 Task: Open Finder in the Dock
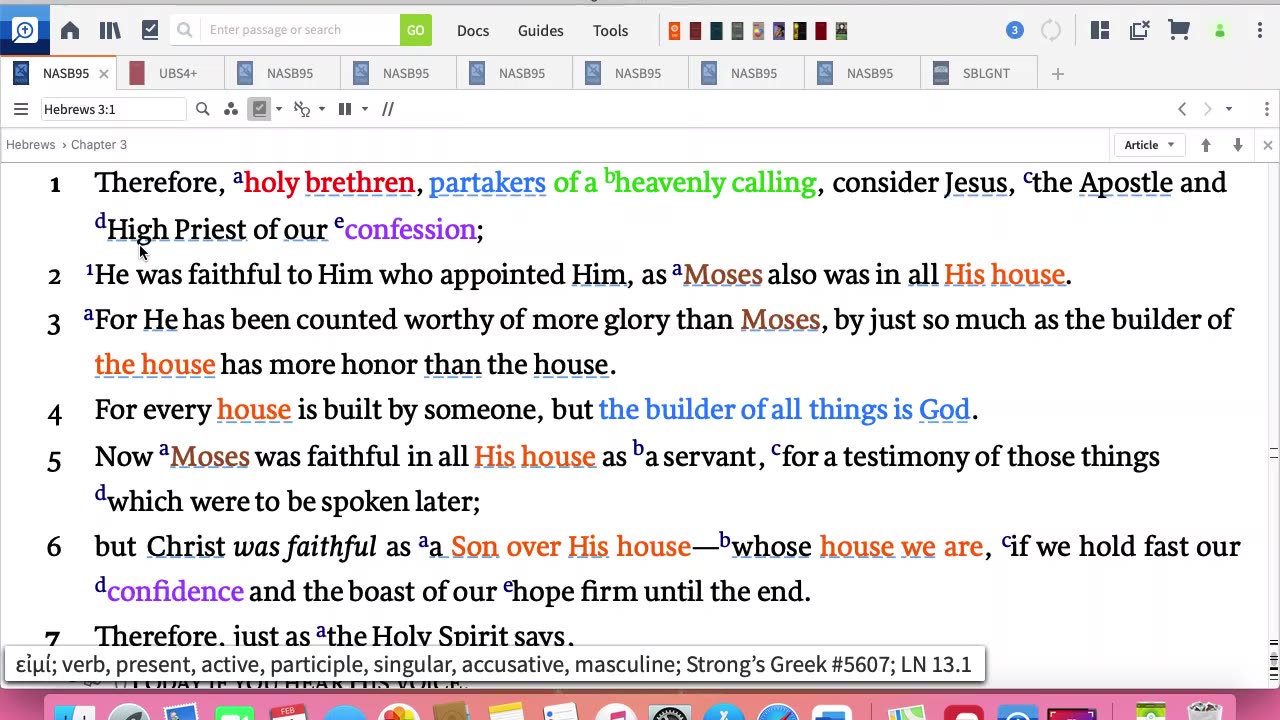coord(73,713)
